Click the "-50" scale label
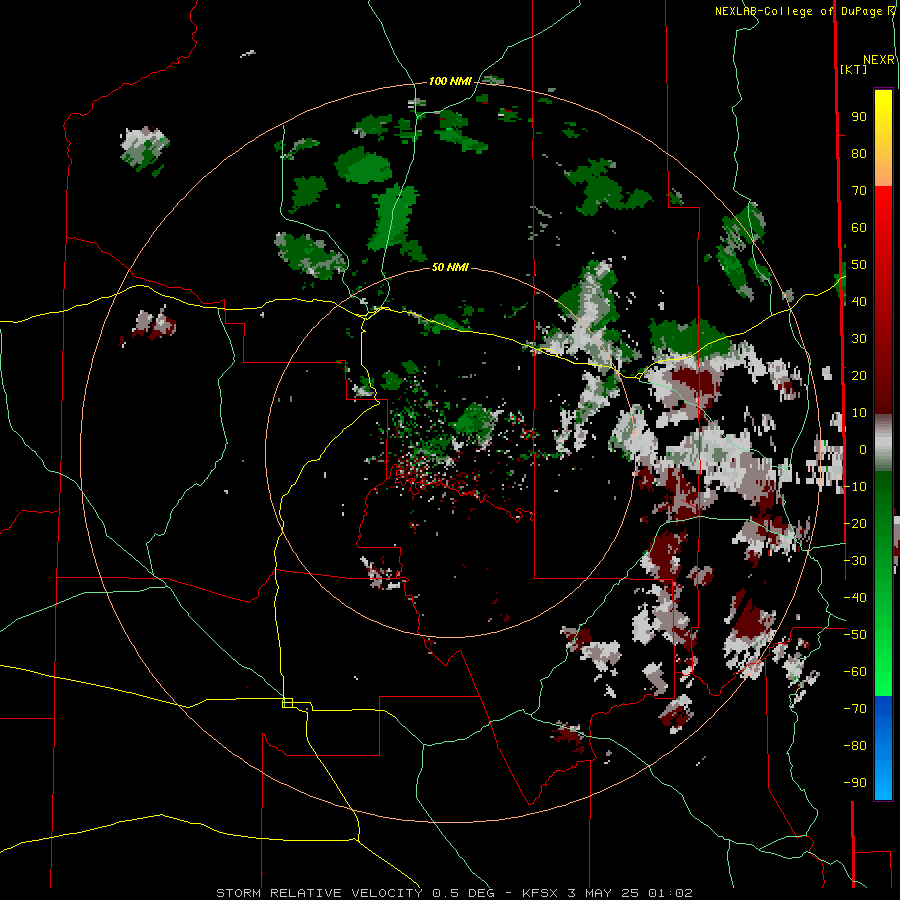This screenshot has width=900, height=900. 855,634
